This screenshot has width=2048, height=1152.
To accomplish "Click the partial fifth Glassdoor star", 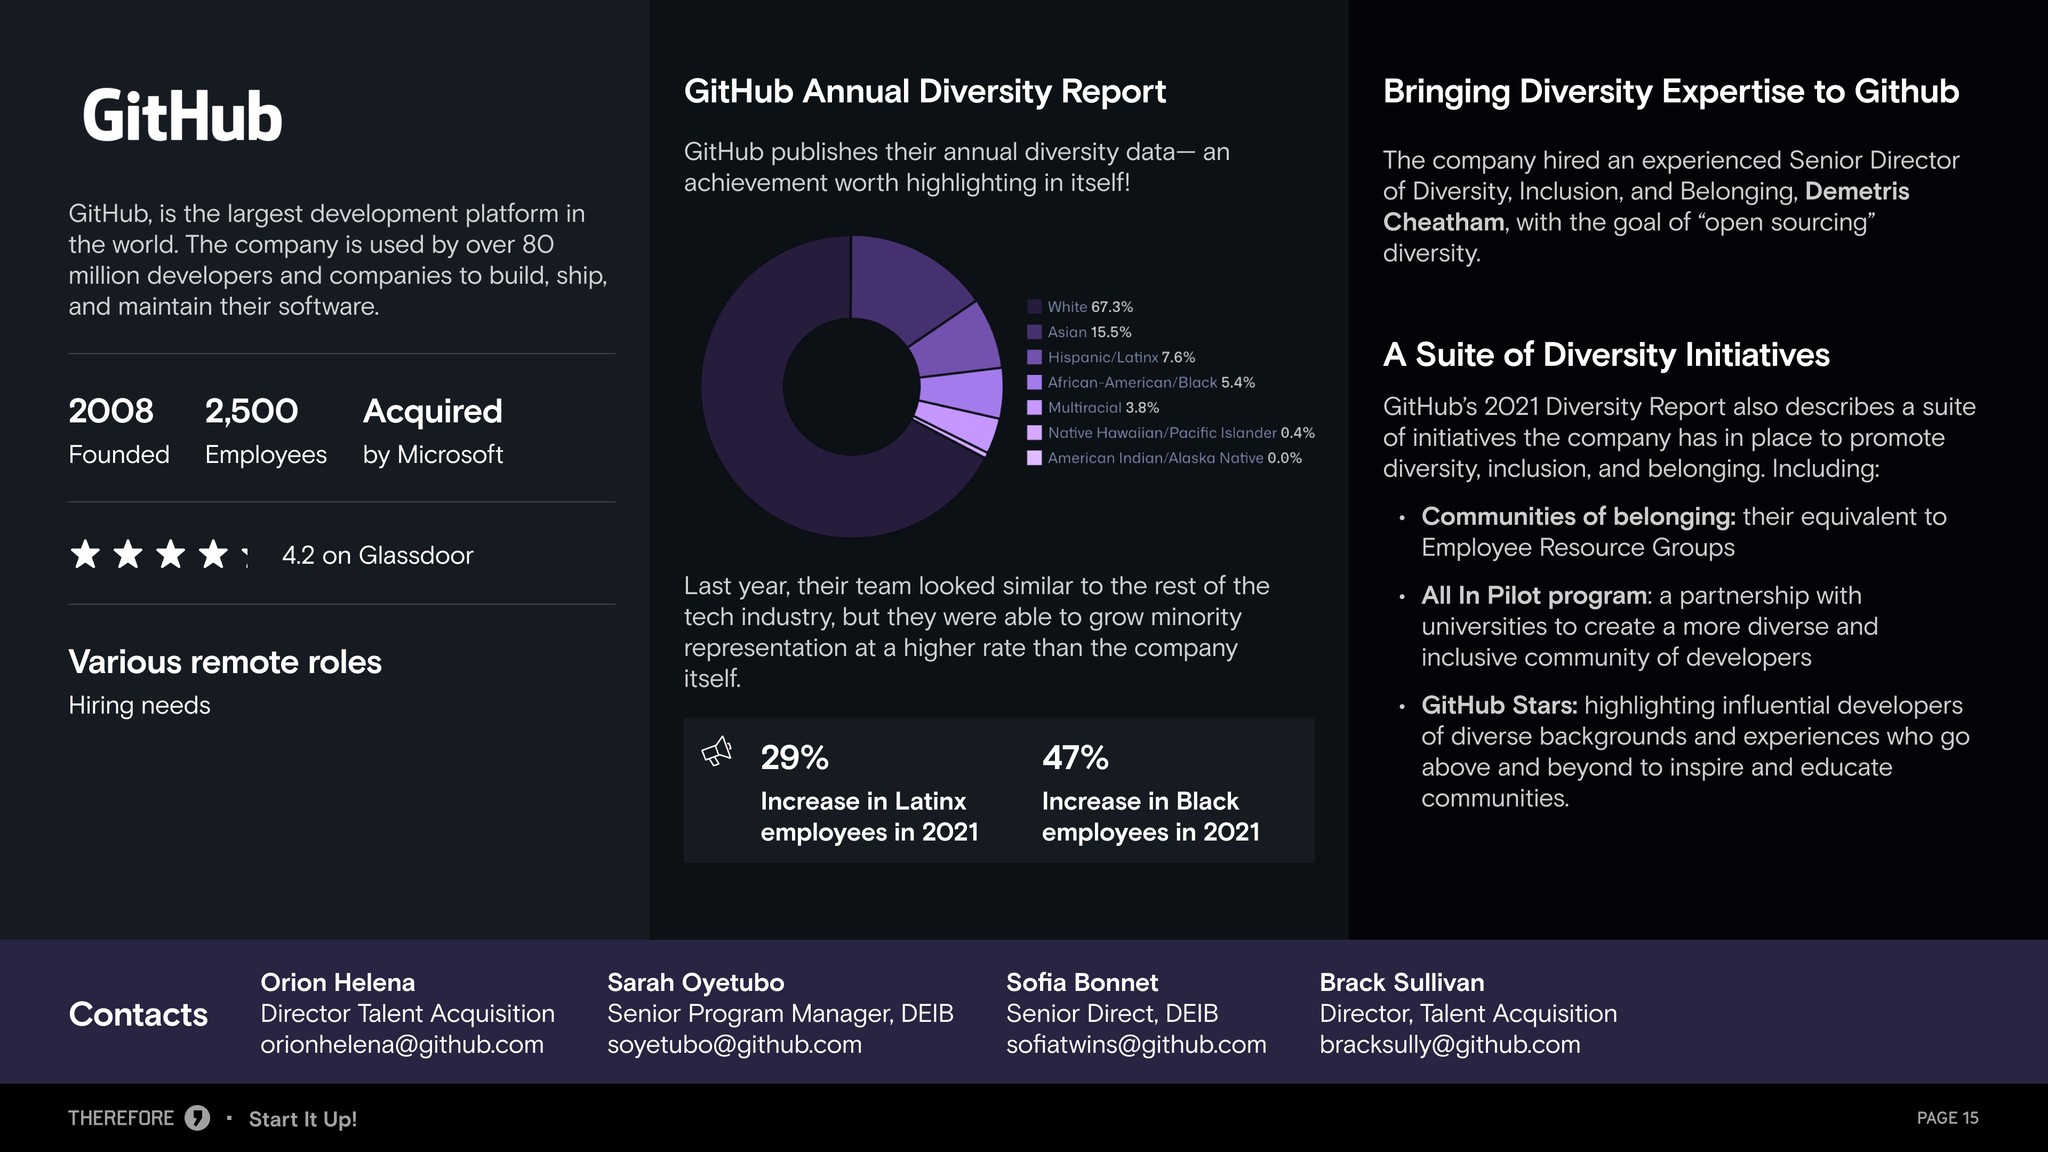I will tap(245, 554).
